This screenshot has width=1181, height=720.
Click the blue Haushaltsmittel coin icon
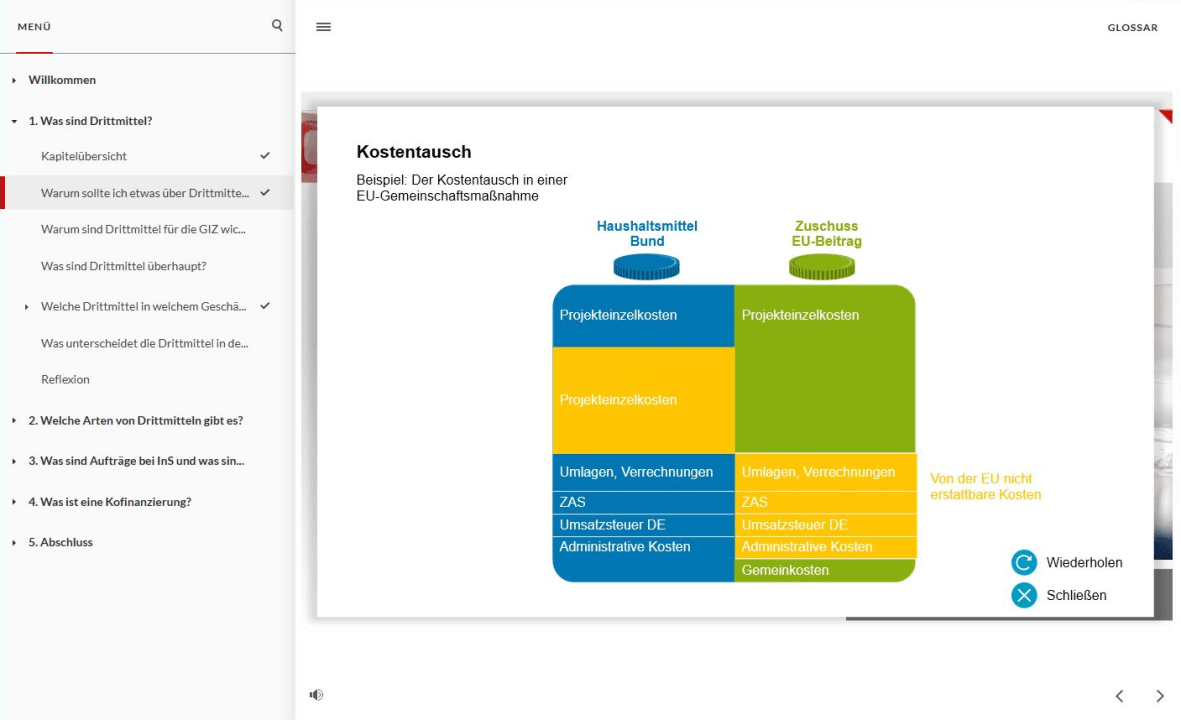click(646, 267)
